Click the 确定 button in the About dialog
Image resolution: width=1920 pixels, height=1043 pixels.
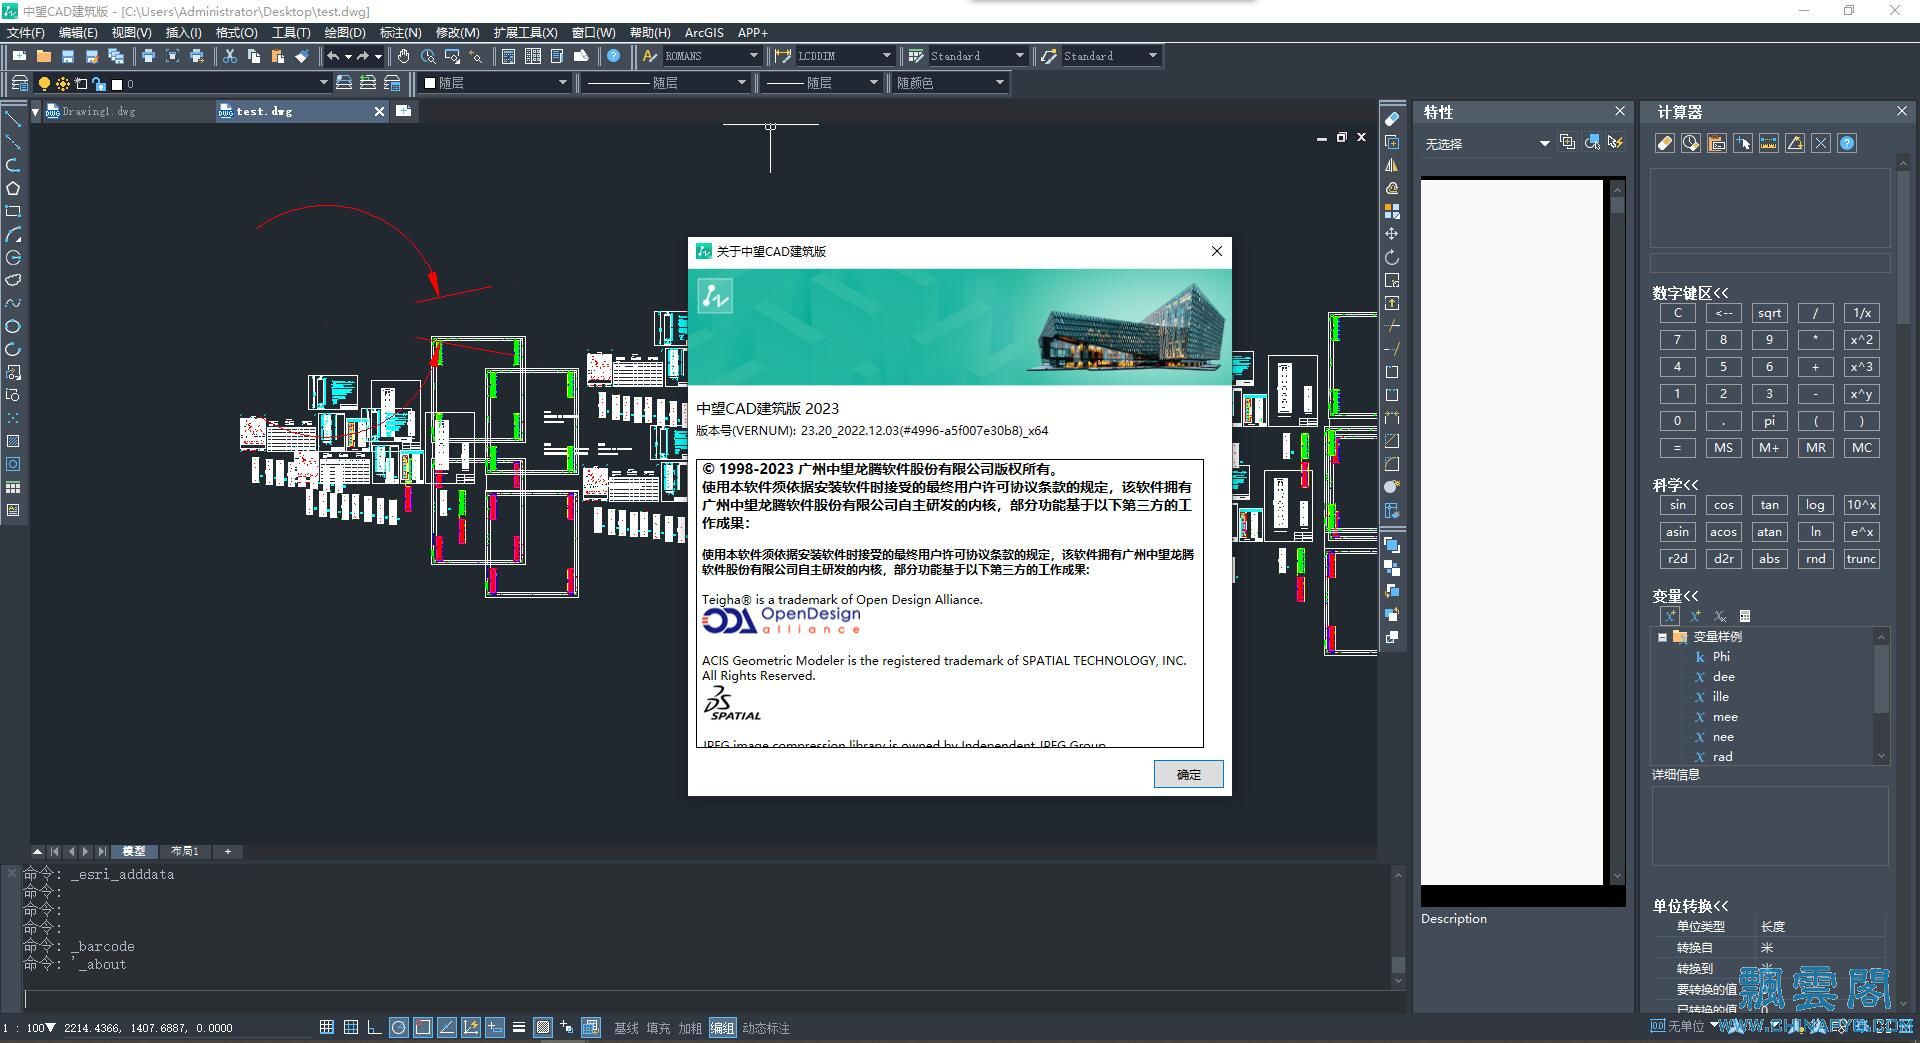click(x=1188, y=774)
